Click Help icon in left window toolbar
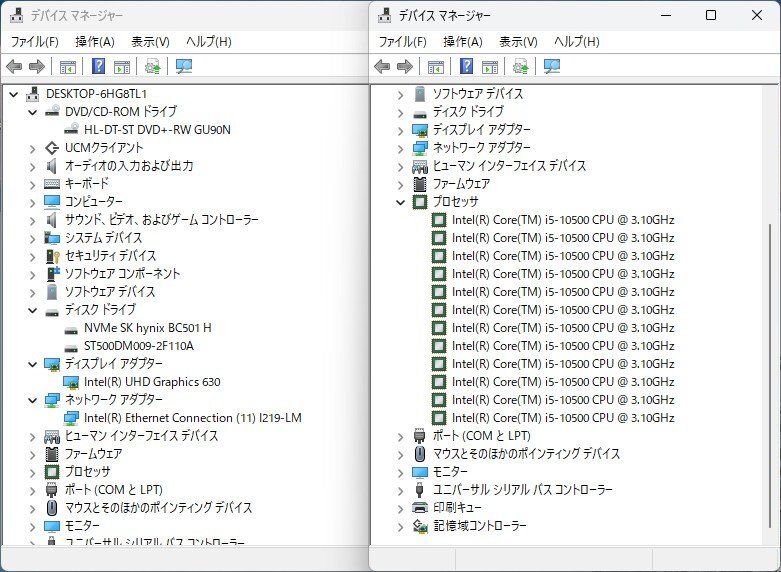The height and width of the screenshot is (572, 781). (x=99, y=66)
